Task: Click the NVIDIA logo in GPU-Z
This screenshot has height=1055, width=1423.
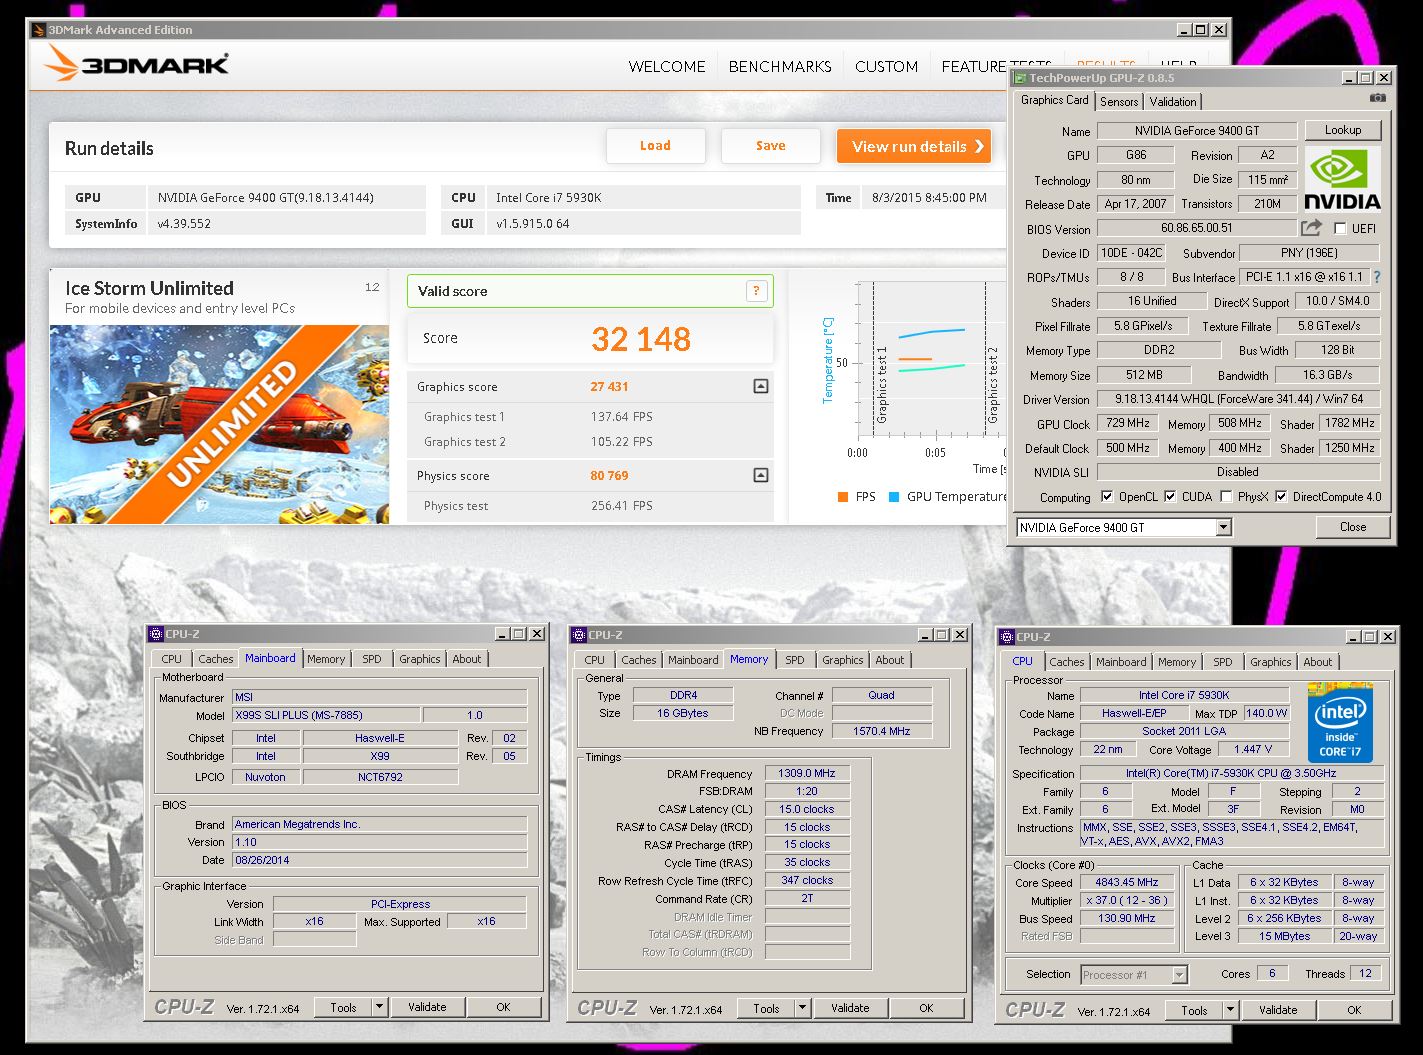Action: click(x=1344, y=179)
